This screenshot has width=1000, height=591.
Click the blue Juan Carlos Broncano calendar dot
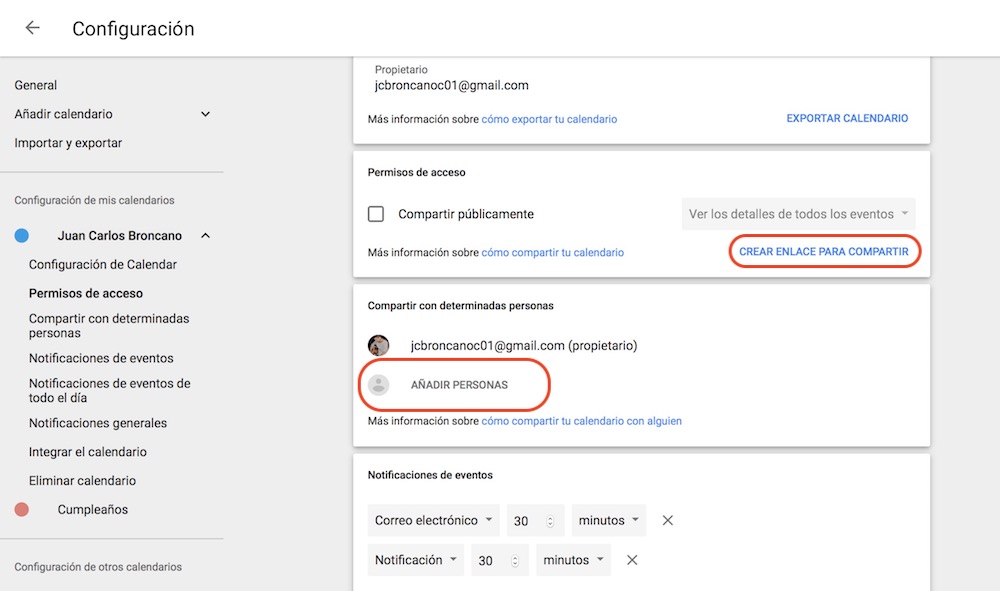22,236
